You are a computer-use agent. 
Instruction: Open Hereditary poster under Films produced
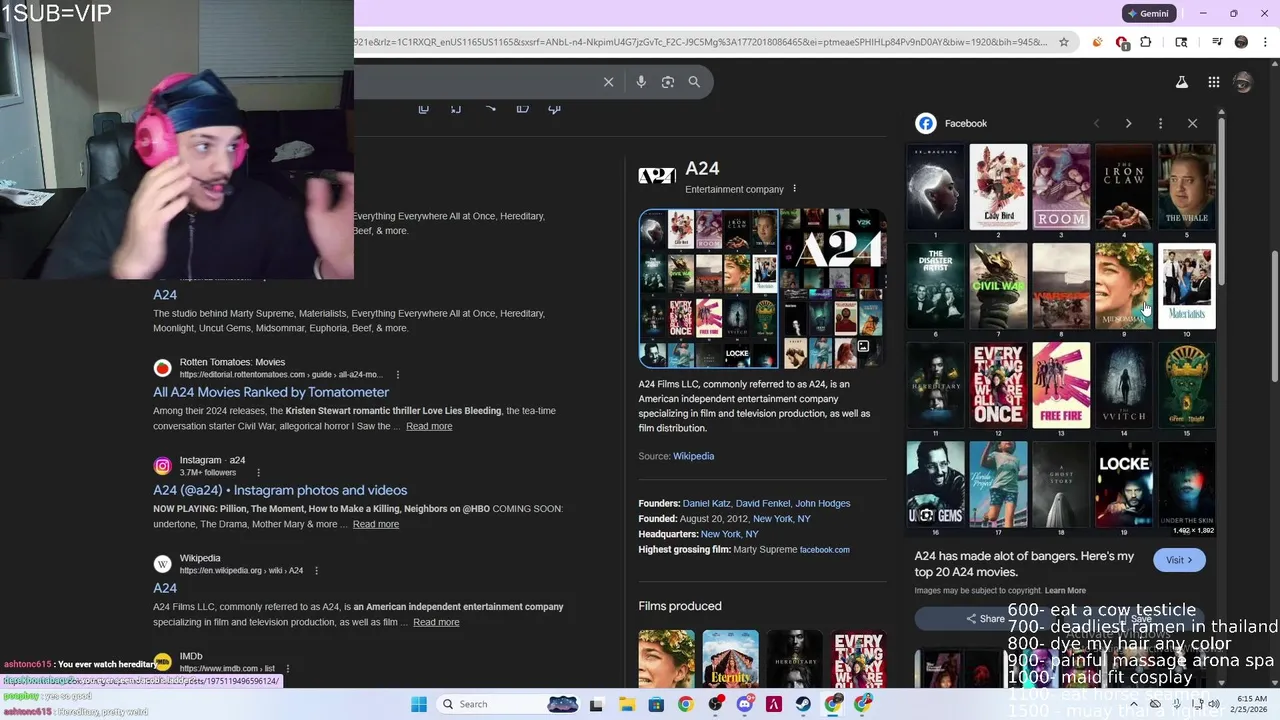[x=794, y=658]
